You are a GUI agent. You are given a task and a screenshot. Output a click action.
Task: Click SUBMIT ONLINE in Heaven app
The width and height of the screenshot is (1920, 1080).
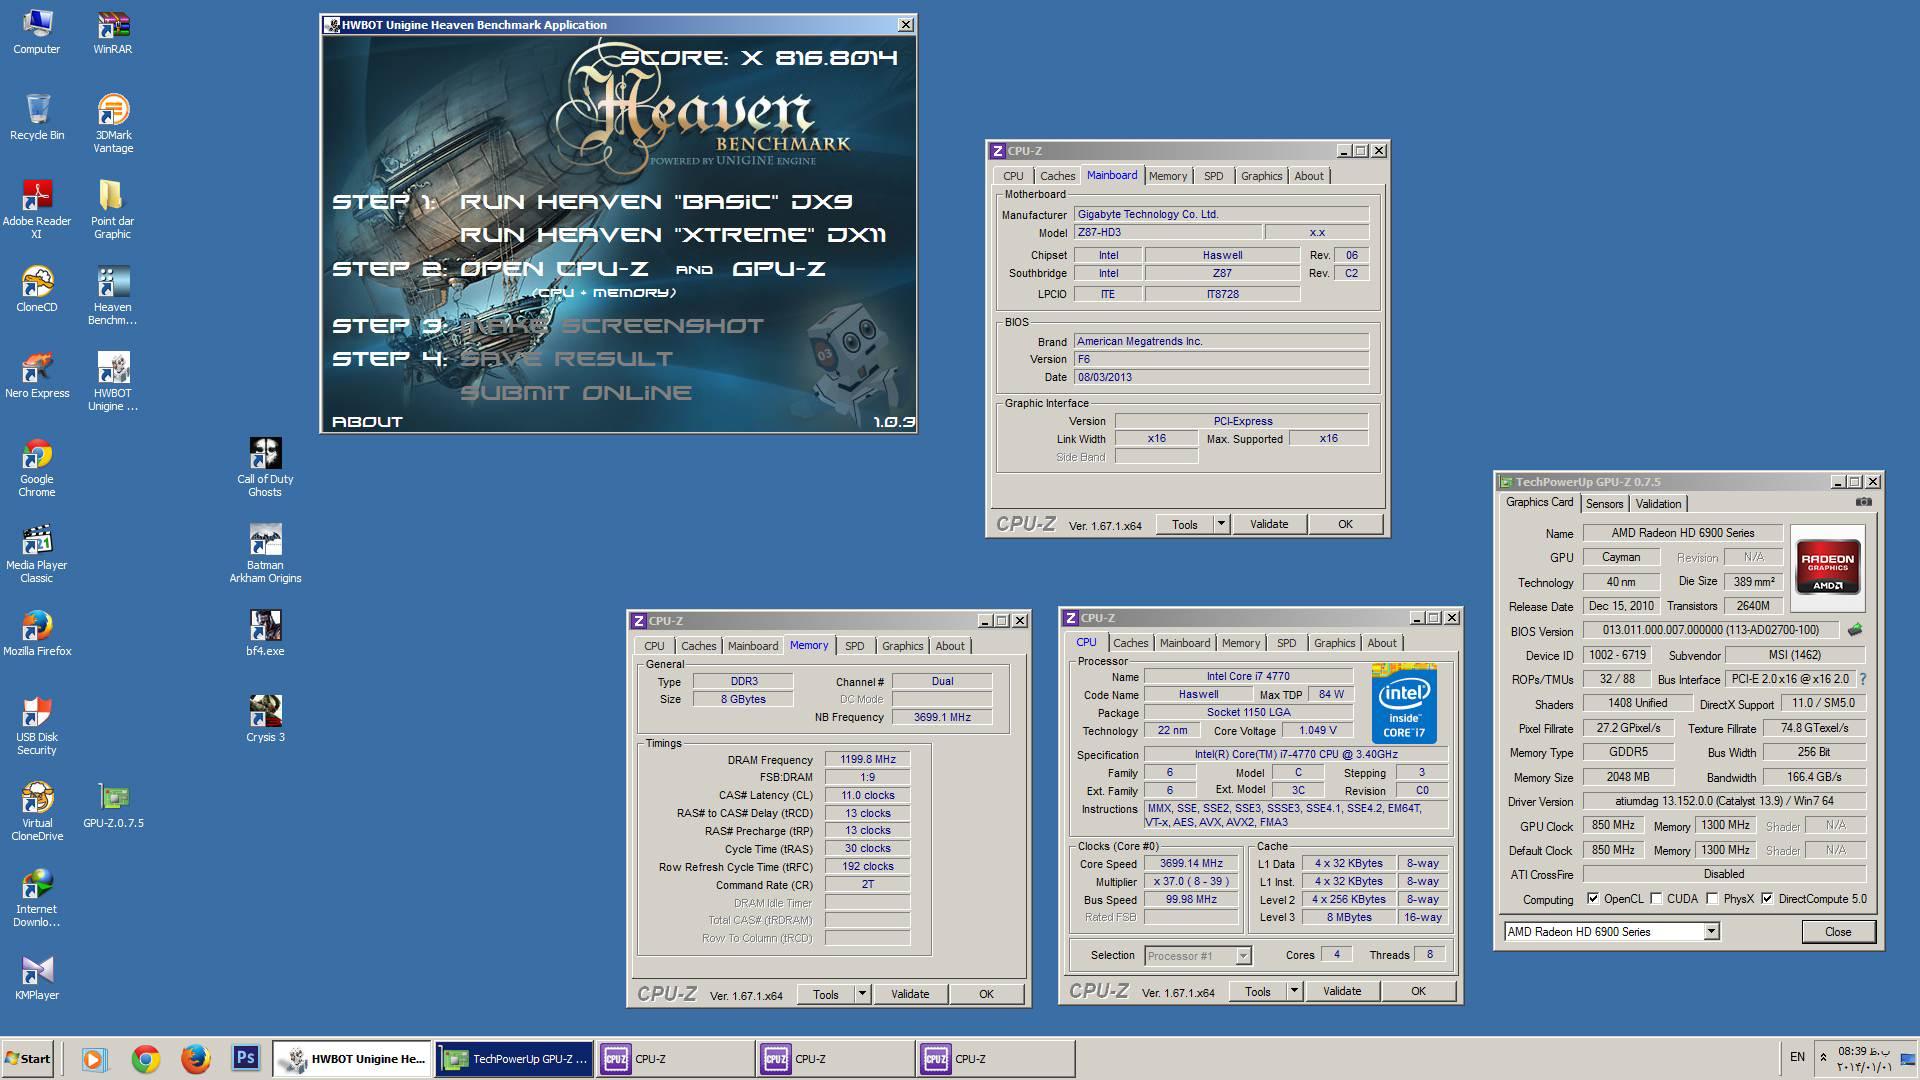576,393
